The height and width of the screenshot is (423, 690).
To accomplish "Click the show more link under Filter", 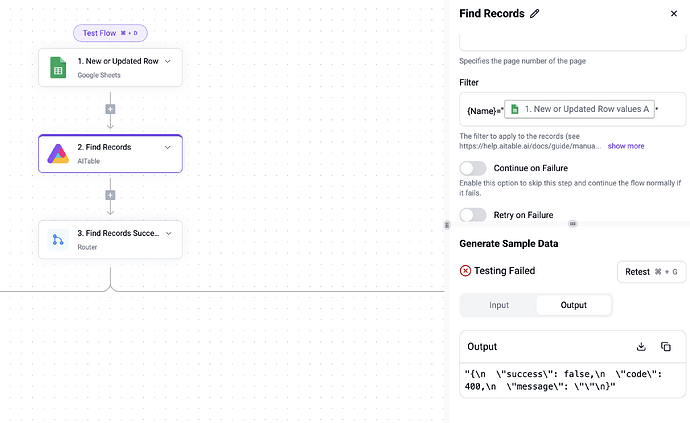I will coord(626,146).
